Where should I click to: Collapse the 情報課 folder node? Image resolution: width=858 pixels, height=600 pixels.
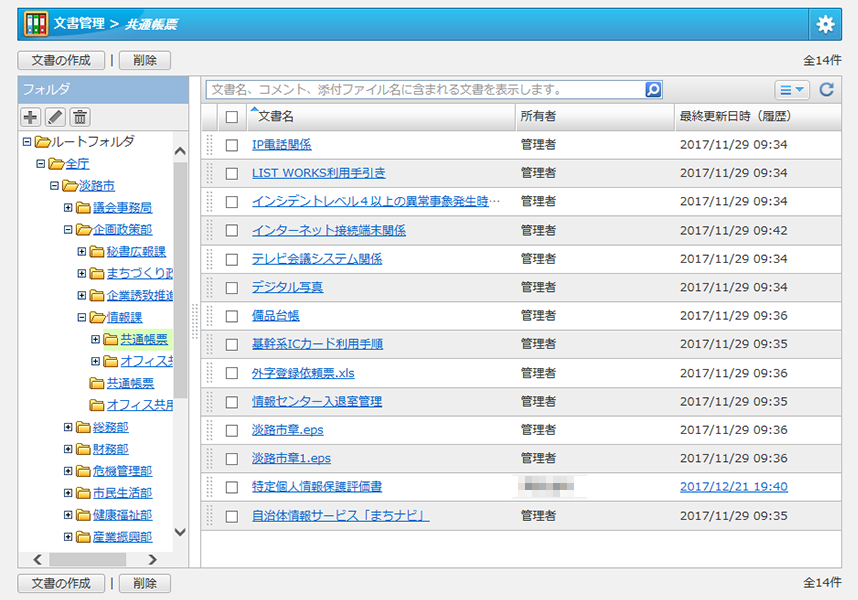click(x=82, y=318)
